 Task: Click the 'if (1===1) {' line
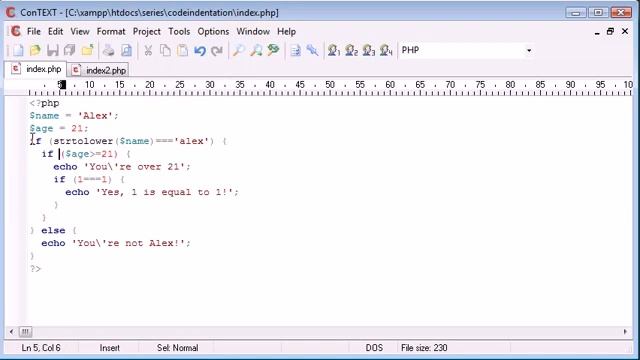coord(89,180)
